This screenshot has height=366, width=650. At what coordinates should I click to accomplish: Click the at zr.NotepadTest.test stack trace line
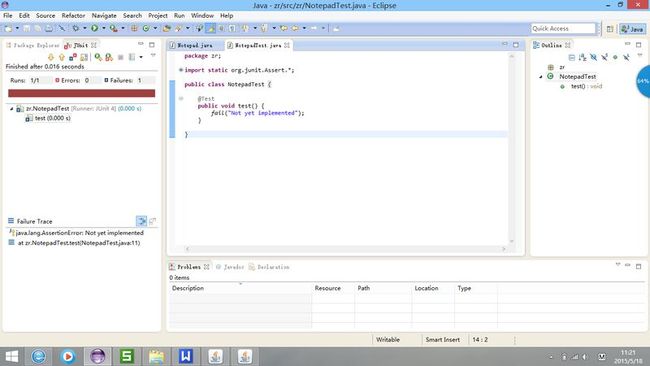tap(75, 243)
